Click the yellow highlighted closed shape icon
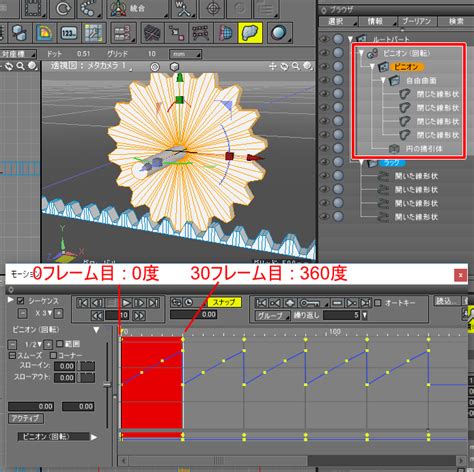The width and height of the screenshot is (474, 472). [250, 33]
